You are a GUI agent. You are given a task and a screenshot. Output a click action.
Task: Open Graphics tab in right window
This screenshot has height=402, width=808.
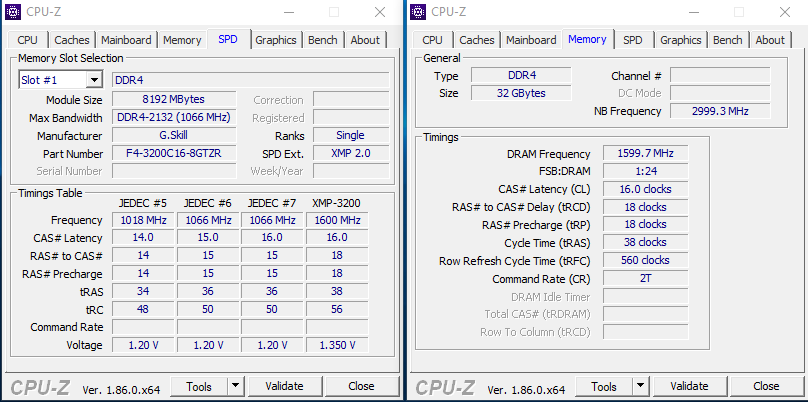coord(681,40)
